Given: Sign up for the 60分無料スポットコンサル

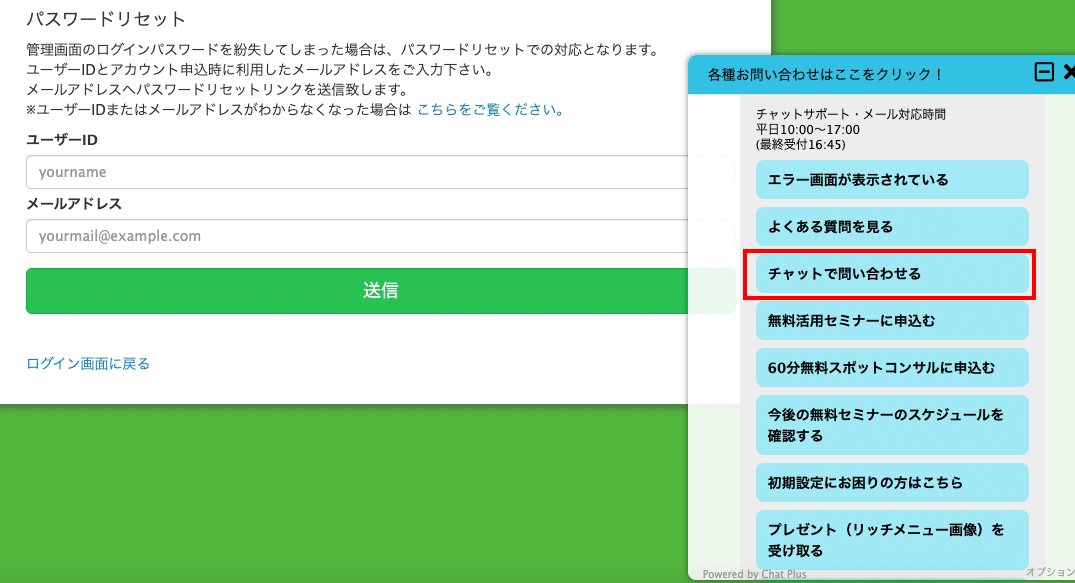Looking at the screenshot, I should [891, 367].
